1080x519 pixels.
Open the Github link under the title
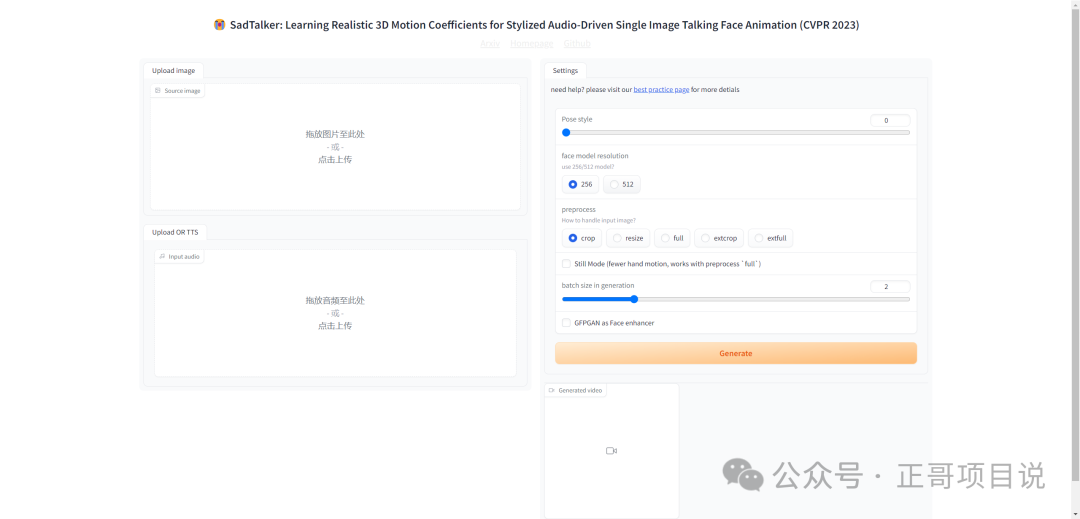[577, 44]
